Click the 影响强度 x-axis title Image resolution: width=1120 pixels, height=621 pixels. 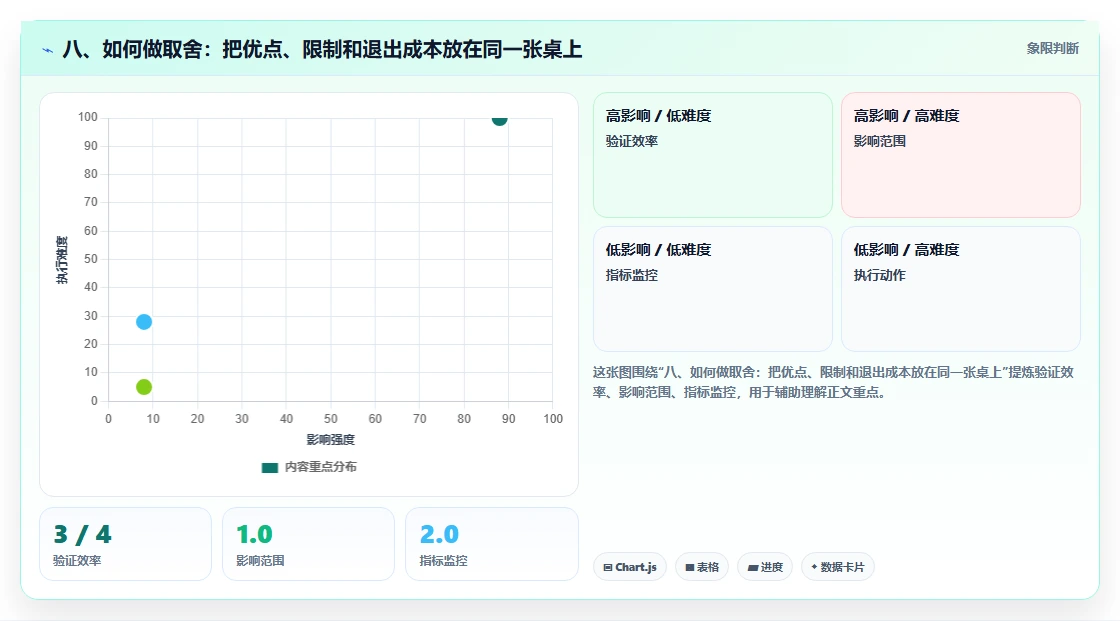[x=331, y=439]
